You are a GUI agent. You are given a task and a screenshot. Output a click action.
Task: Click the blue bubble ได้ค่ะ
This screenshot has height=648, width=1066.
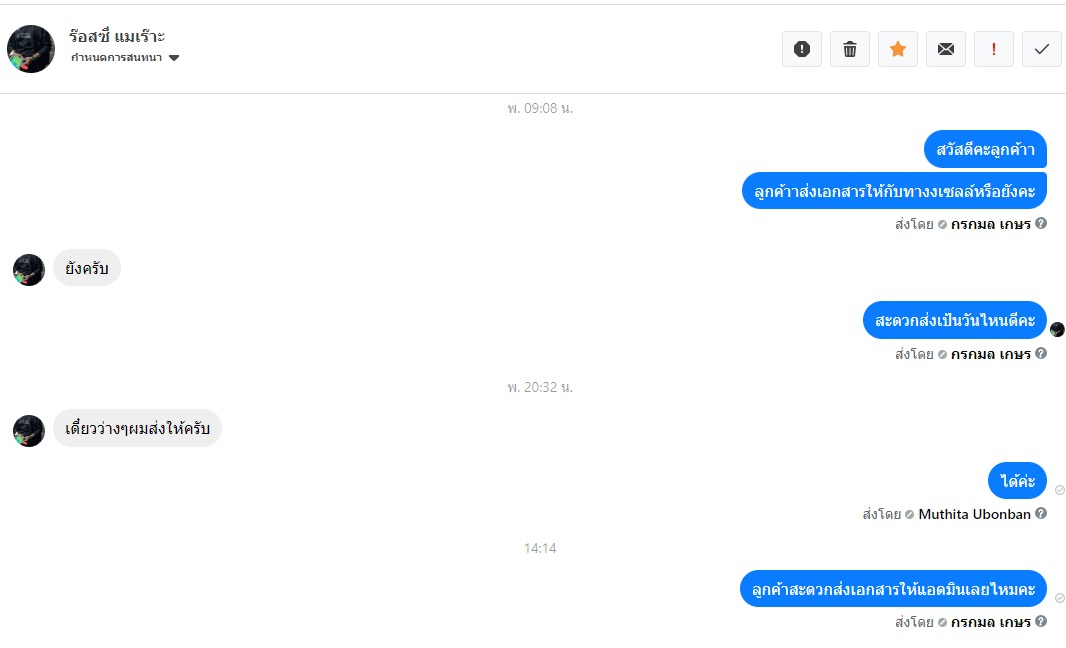[1017, 481]
